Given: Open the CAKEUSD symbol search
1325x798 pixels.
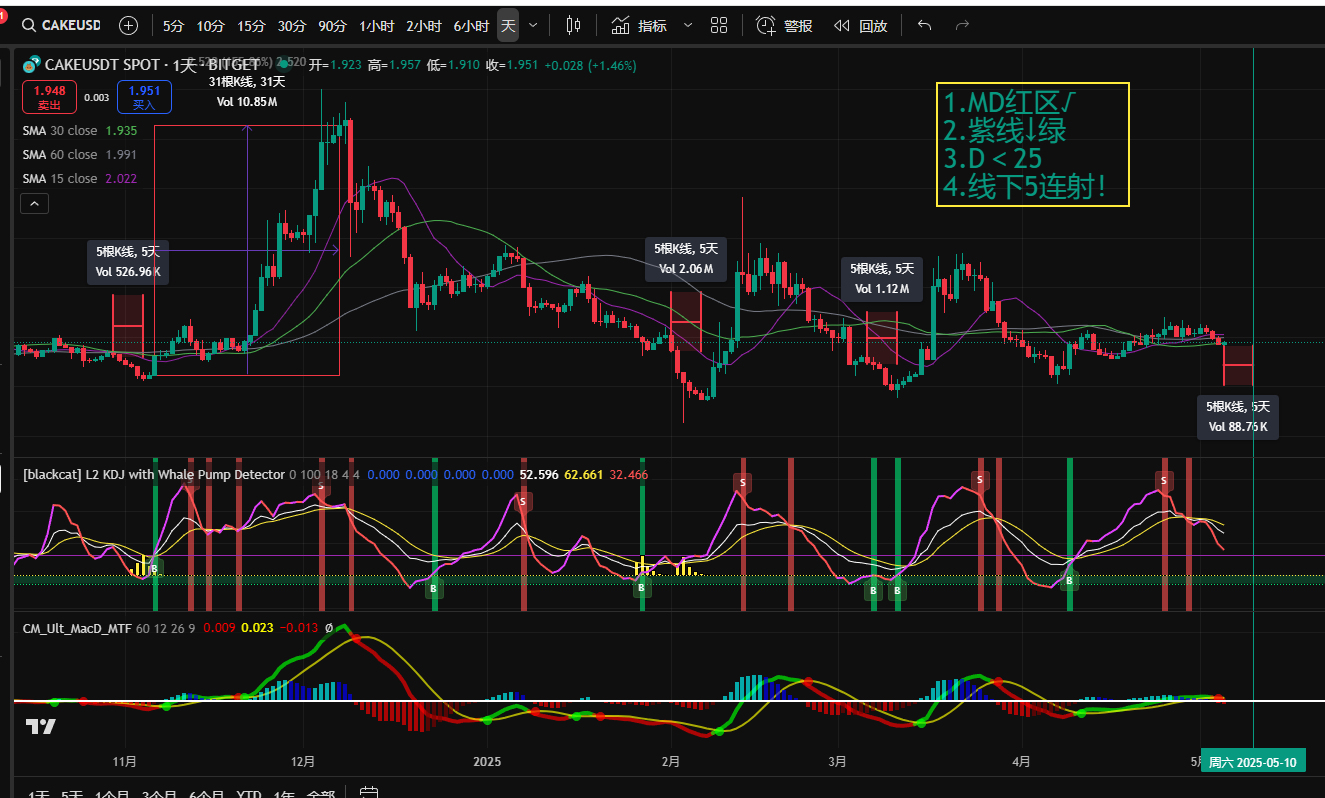Looking at the screenshot, I should [x=64, y=25].
